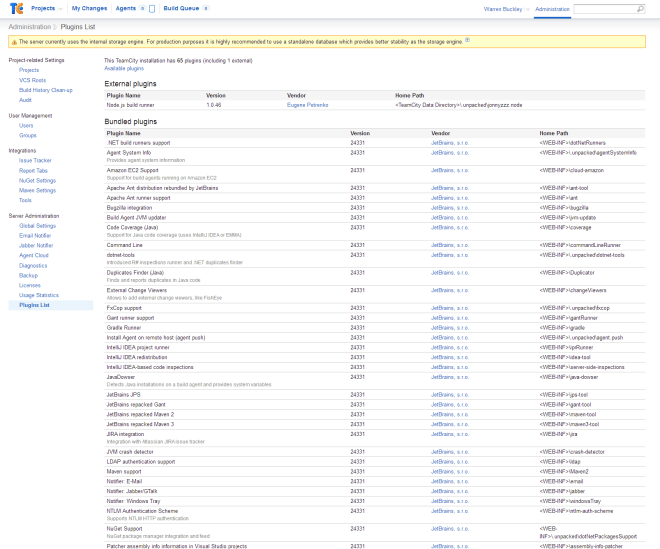Click the agent status icon beside Agents
660x549 pixels.
coord(152,9)
